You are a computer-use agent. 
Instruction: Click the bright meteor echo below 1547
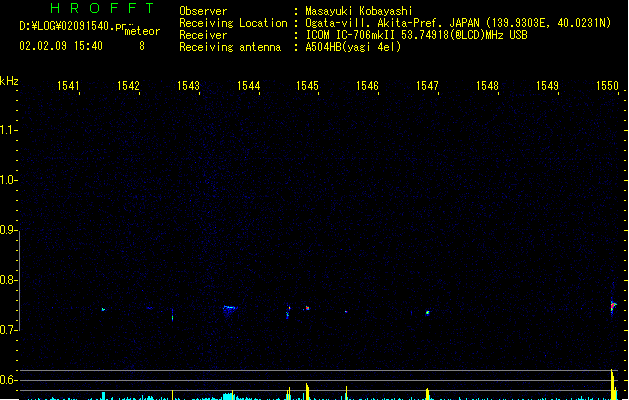(x=428, y=313)
